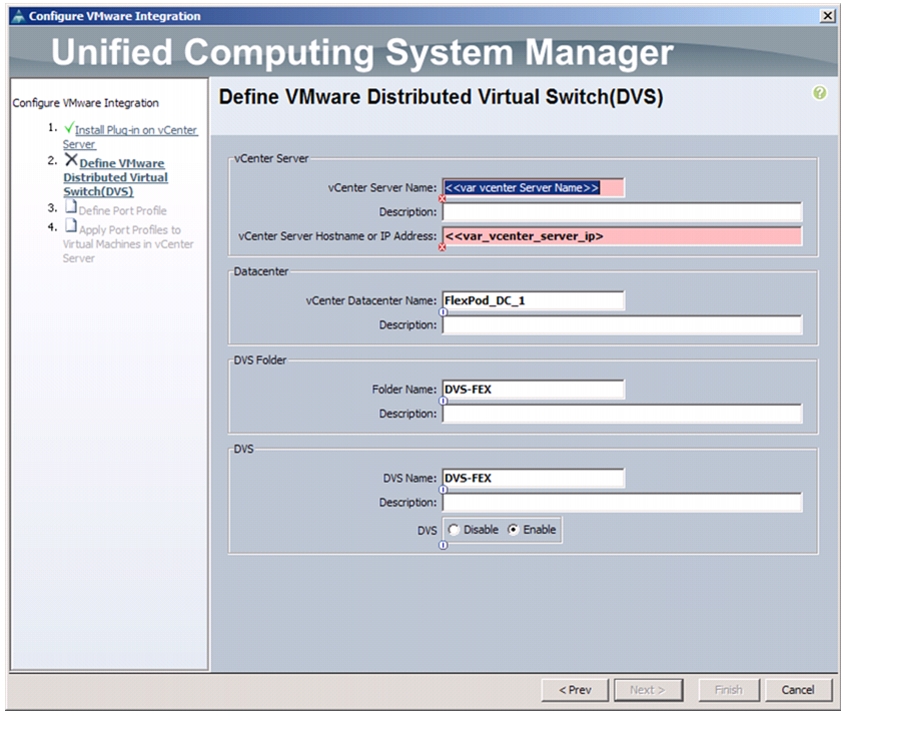The height and width of the screenshot is (750, 913).
Task: Click the vCenter Server Hostname or IP Address field
Action: [x=622, y=236]
